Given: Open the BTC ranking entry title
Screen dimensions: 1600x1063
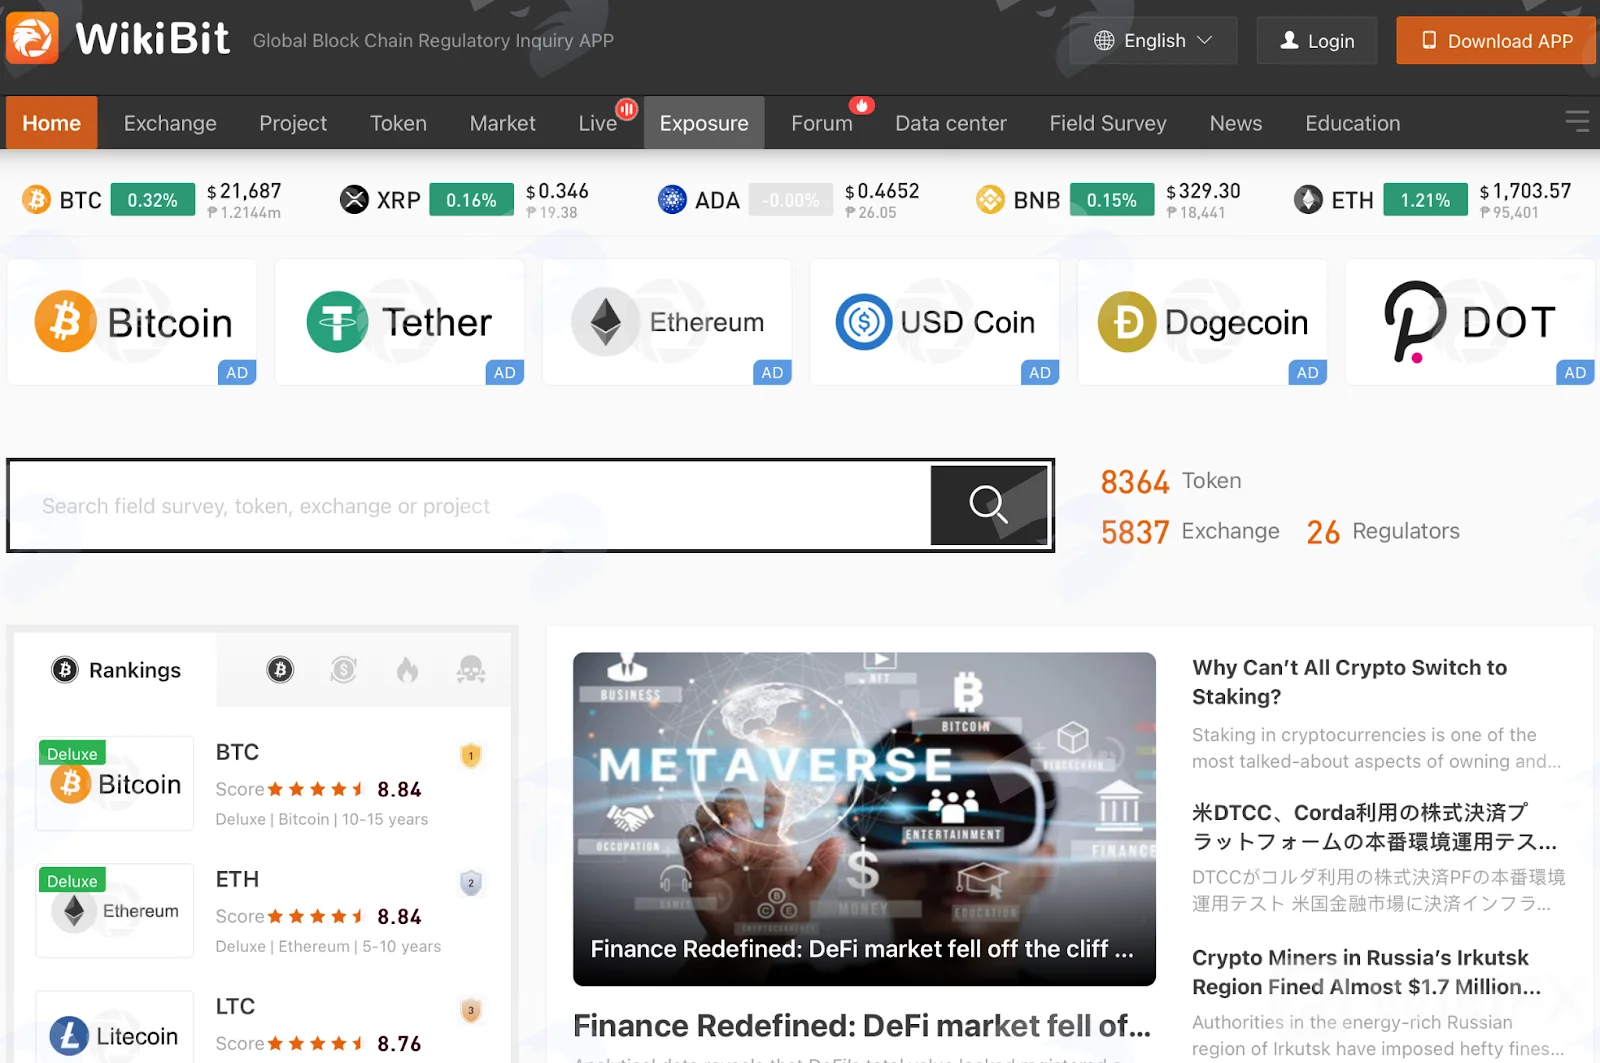Looking at the screenshot, I should [x=237, y=752].
